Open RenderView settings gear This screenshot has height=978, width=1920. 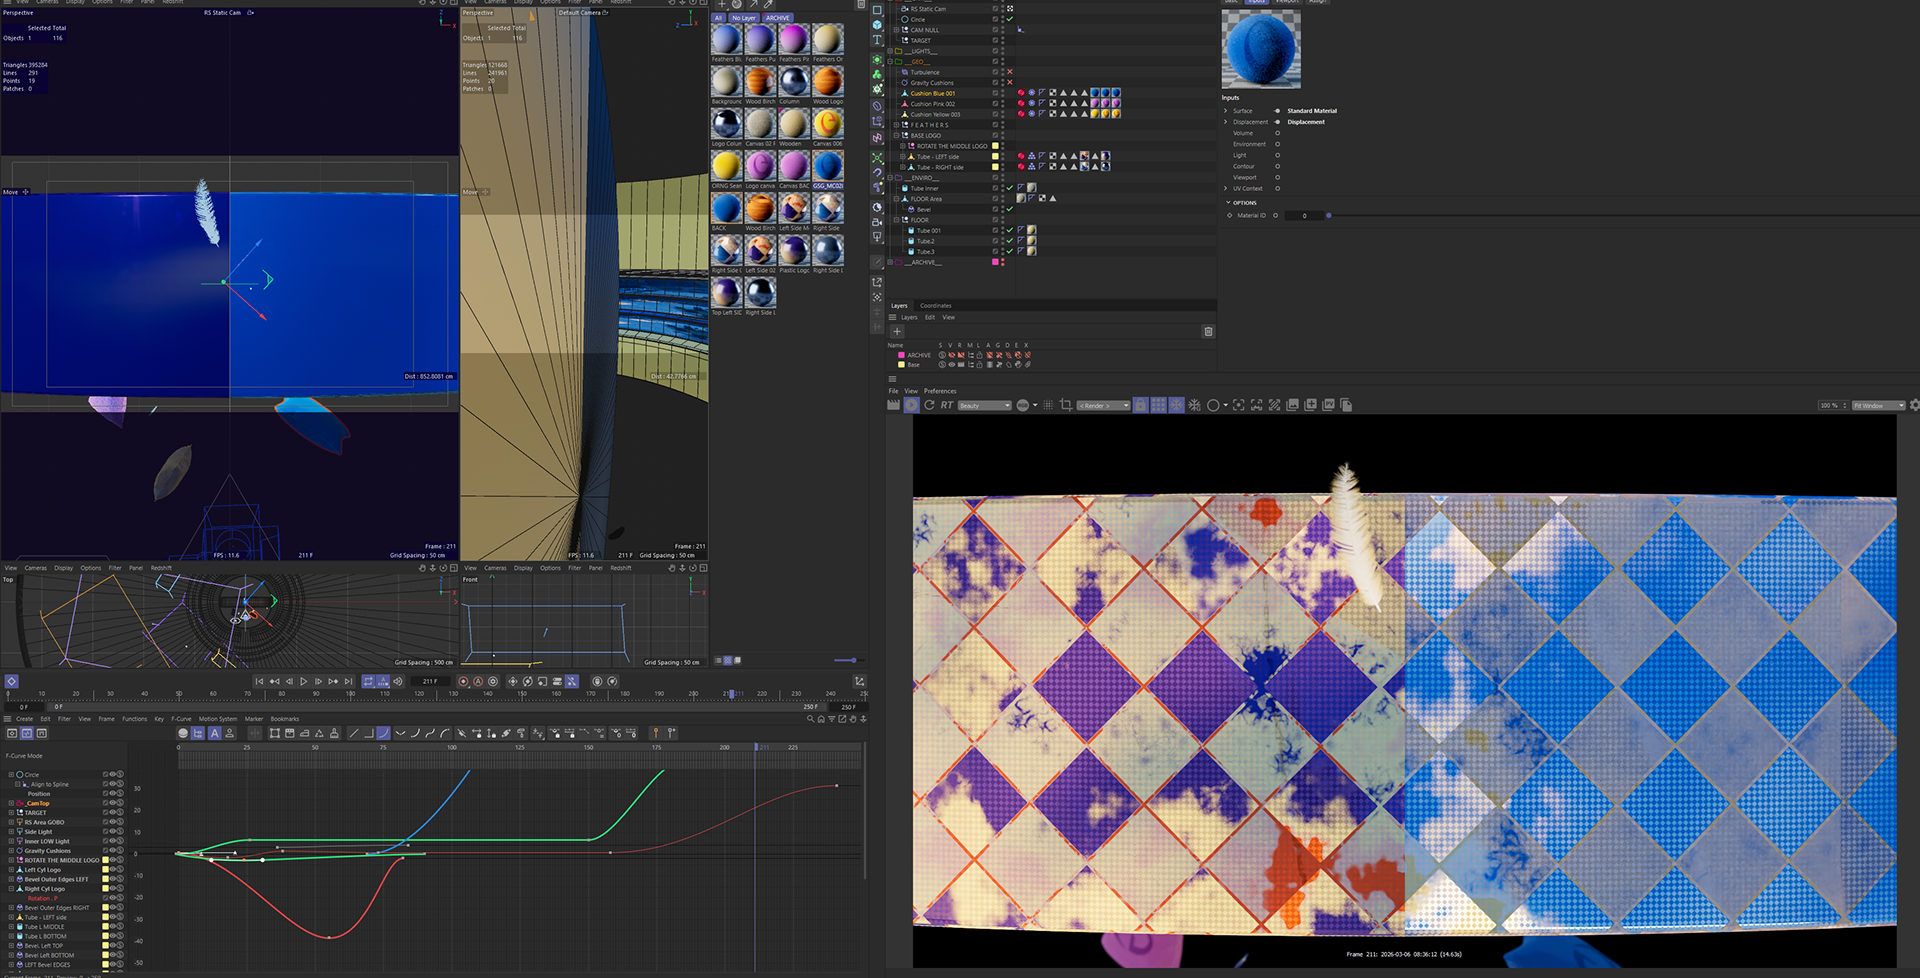(x=1914, y=405)
